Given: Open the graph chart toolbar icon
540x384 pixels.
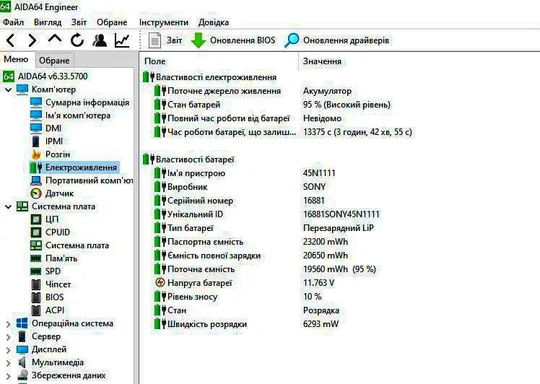Looking at the screenshot, I should pyautogui.click(x=122, y=40).
